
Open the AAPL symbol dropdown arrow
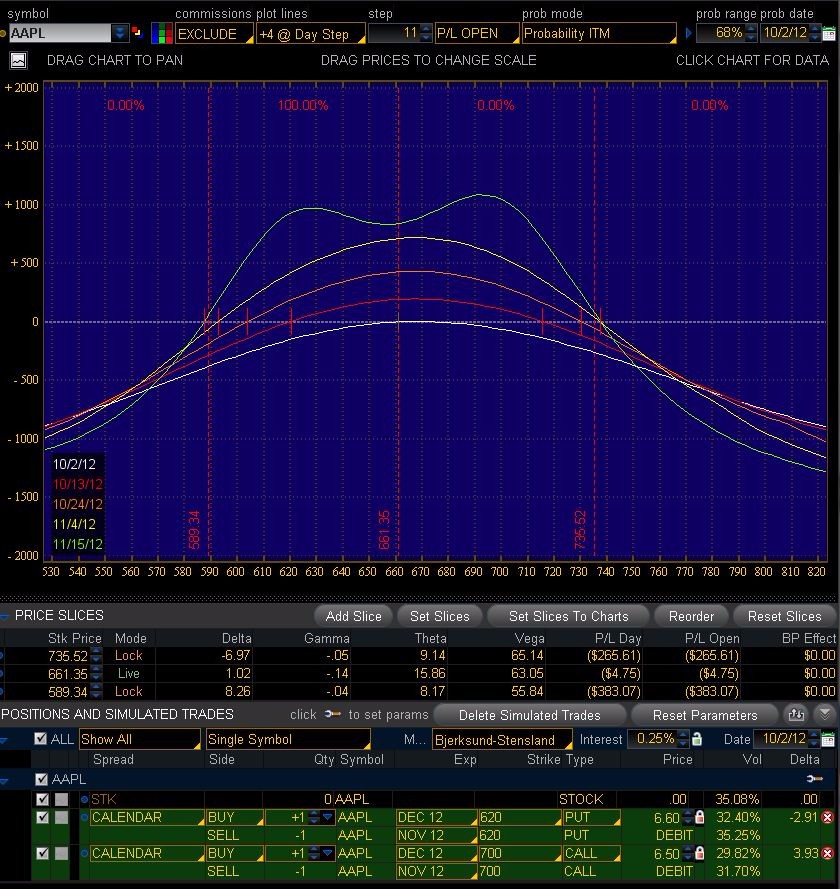click(x=120, y=33)
